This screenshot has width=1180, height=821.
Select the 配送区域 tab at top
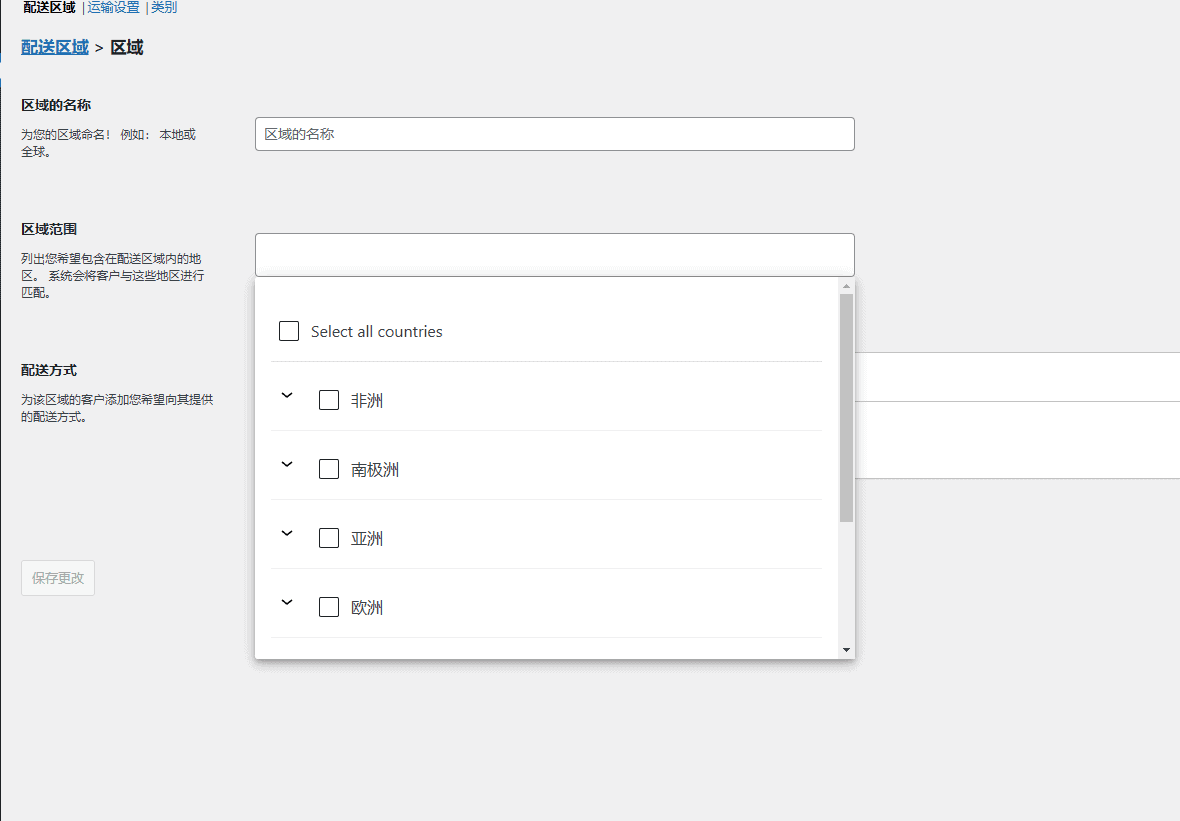pyautogui.click(x=49, y=8)
